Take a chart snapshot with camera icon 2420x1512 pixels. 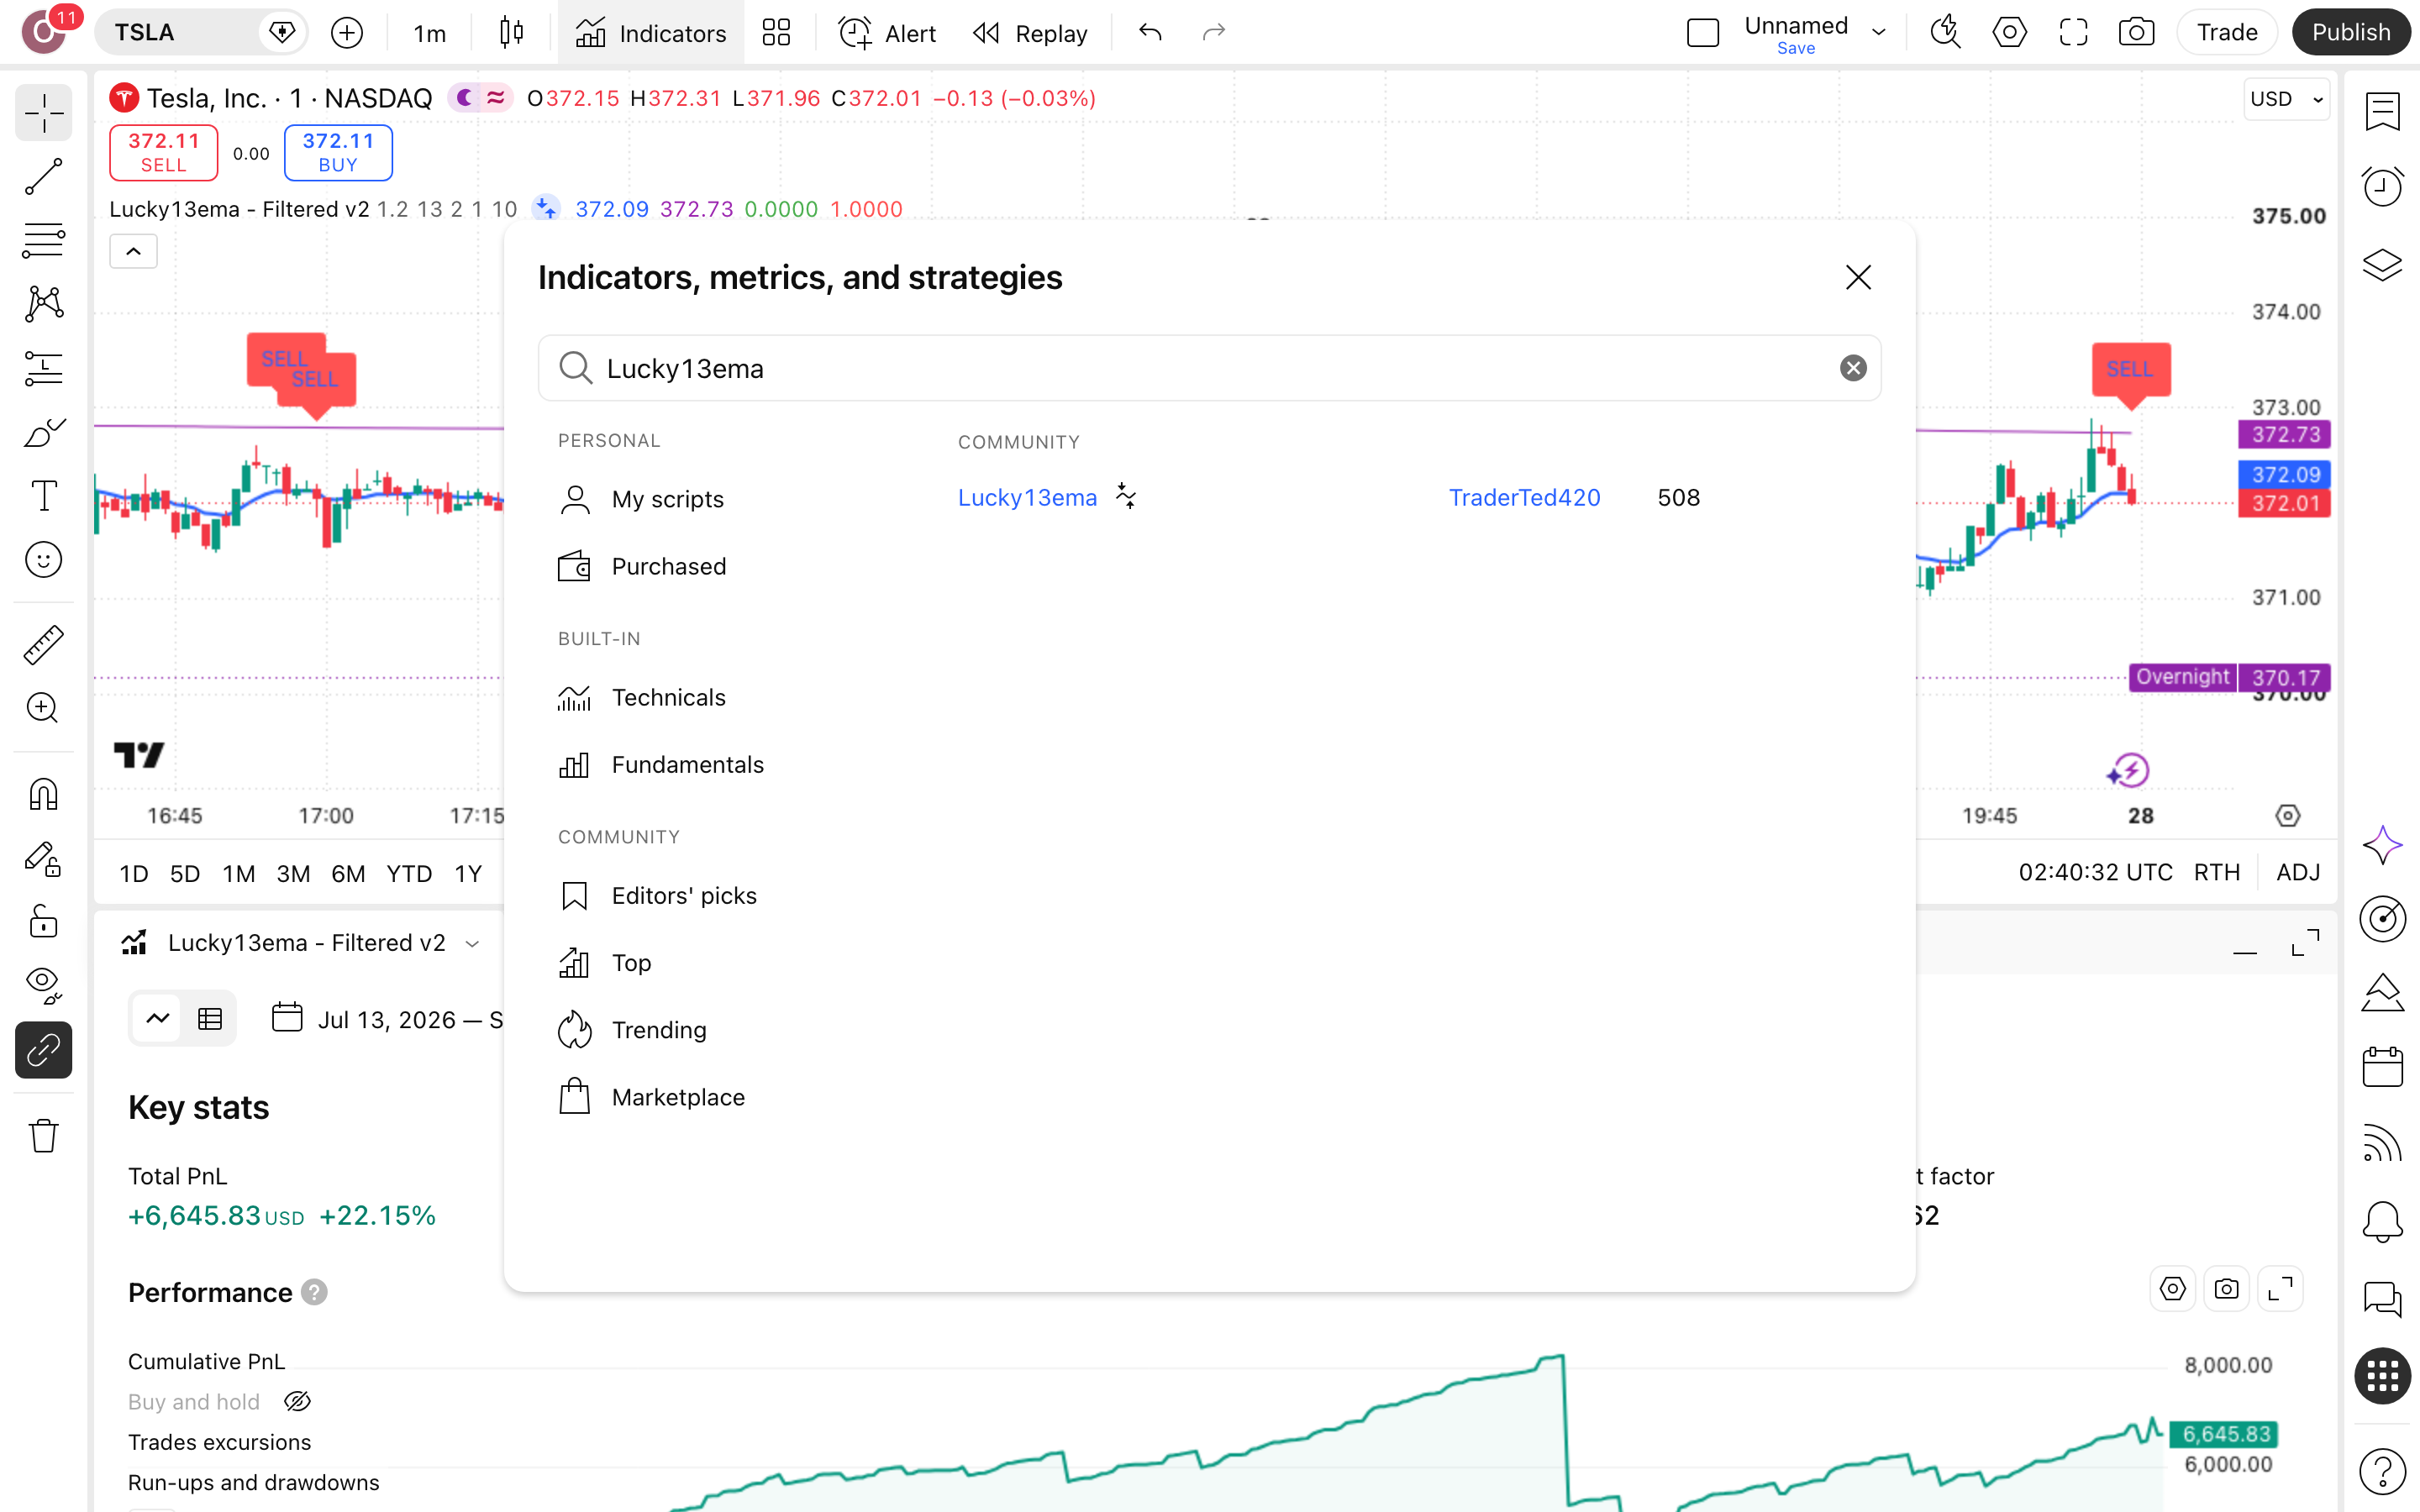coord(2136,33)
